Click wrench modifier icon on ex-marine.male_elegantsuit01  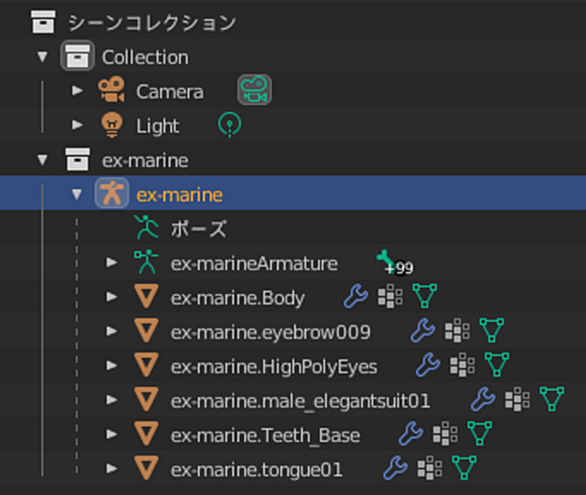(483, 399)
